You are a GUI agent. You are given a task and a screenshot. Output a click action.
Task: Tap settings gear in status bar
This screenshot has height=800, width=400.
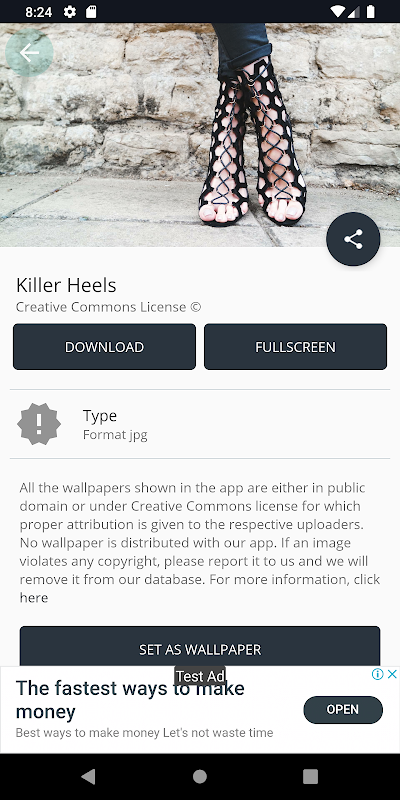pos(69,12)
